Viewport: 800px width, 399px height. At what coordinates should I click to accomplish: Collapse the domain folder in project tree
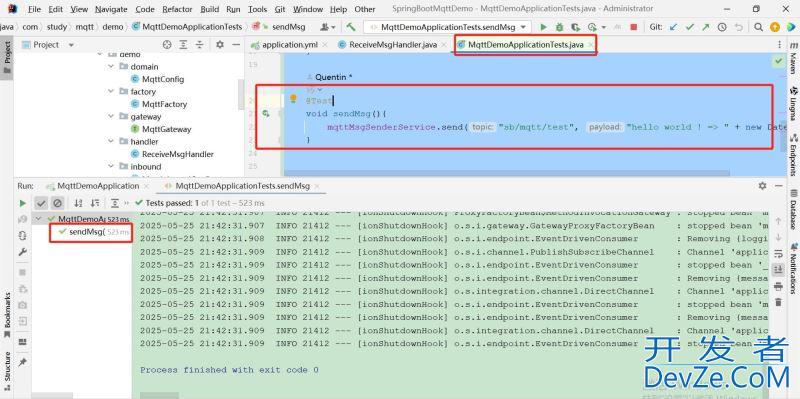[x=111, y=67]
